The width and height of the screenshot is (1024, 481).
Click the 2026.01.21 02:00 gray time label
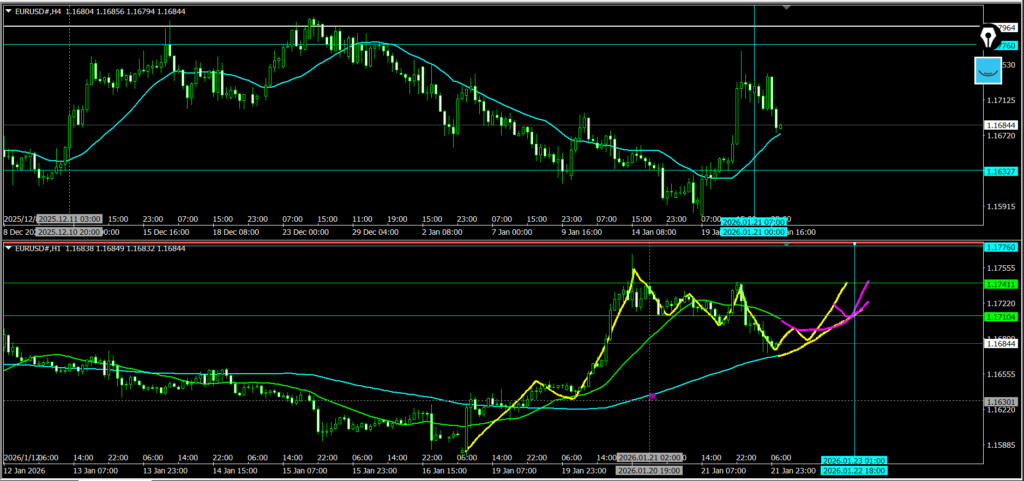pyautogui.click(x=650, y=458)
